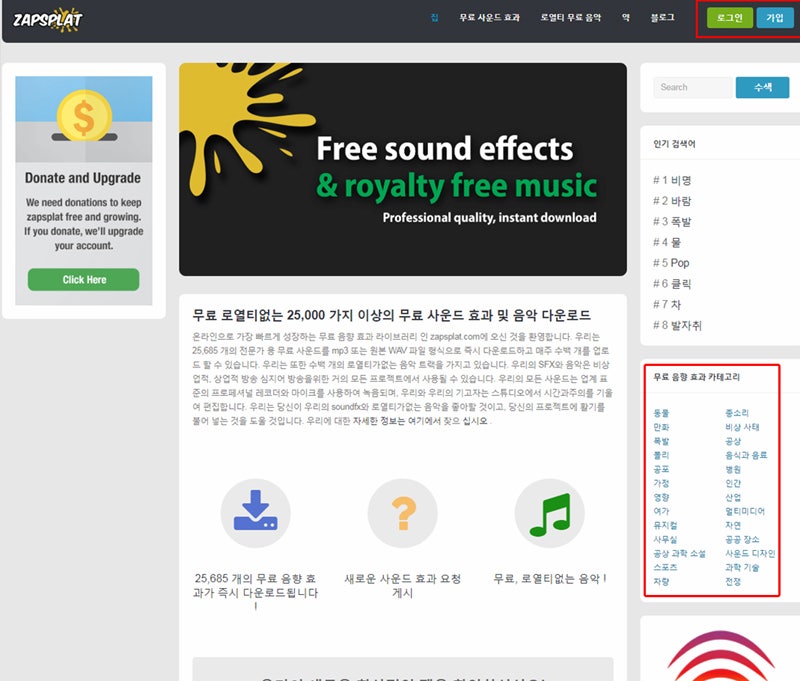Open the 종소리 category link
The image size is (800, 681).
737,413
